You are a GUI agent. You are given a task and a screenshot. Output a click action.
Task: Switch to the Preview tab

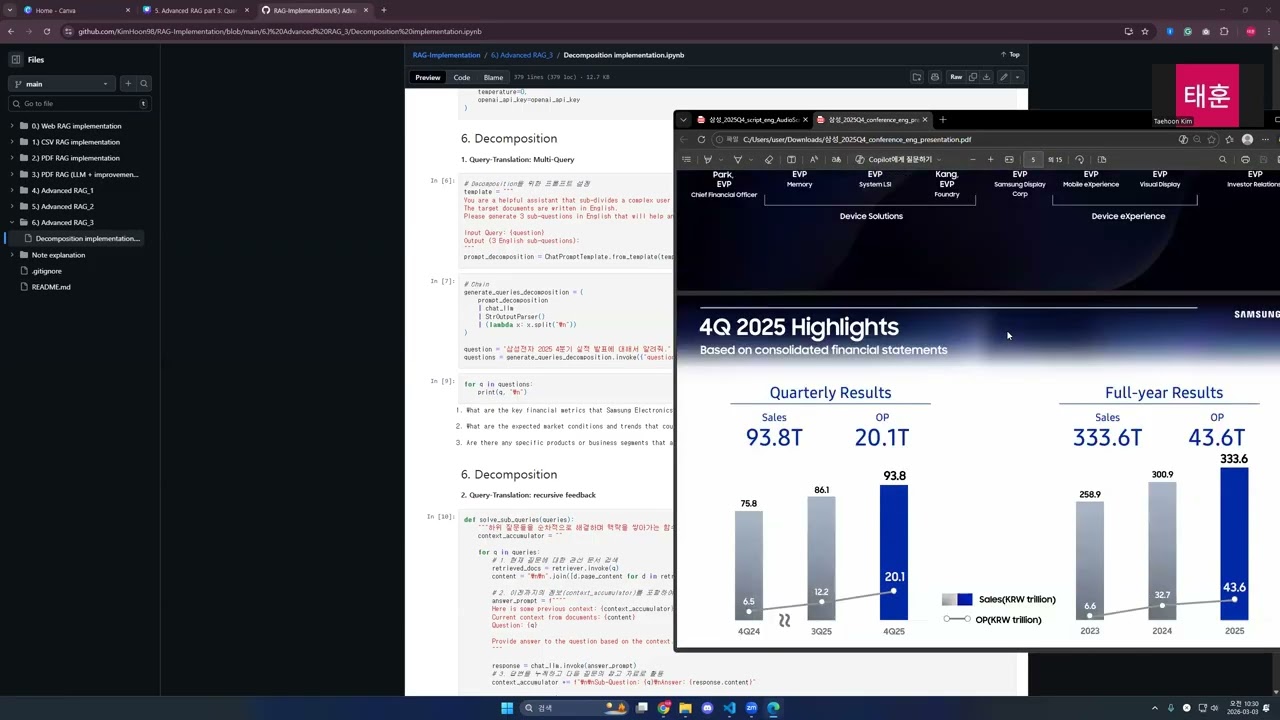click(x=428, y=77)
